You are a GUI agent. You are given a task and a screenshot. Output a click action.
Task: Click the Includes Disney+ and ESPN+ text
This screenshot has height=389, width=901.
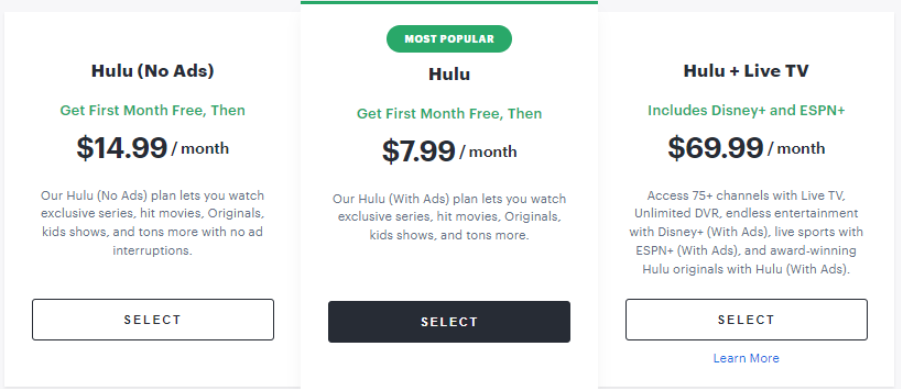tap(746, 110)
